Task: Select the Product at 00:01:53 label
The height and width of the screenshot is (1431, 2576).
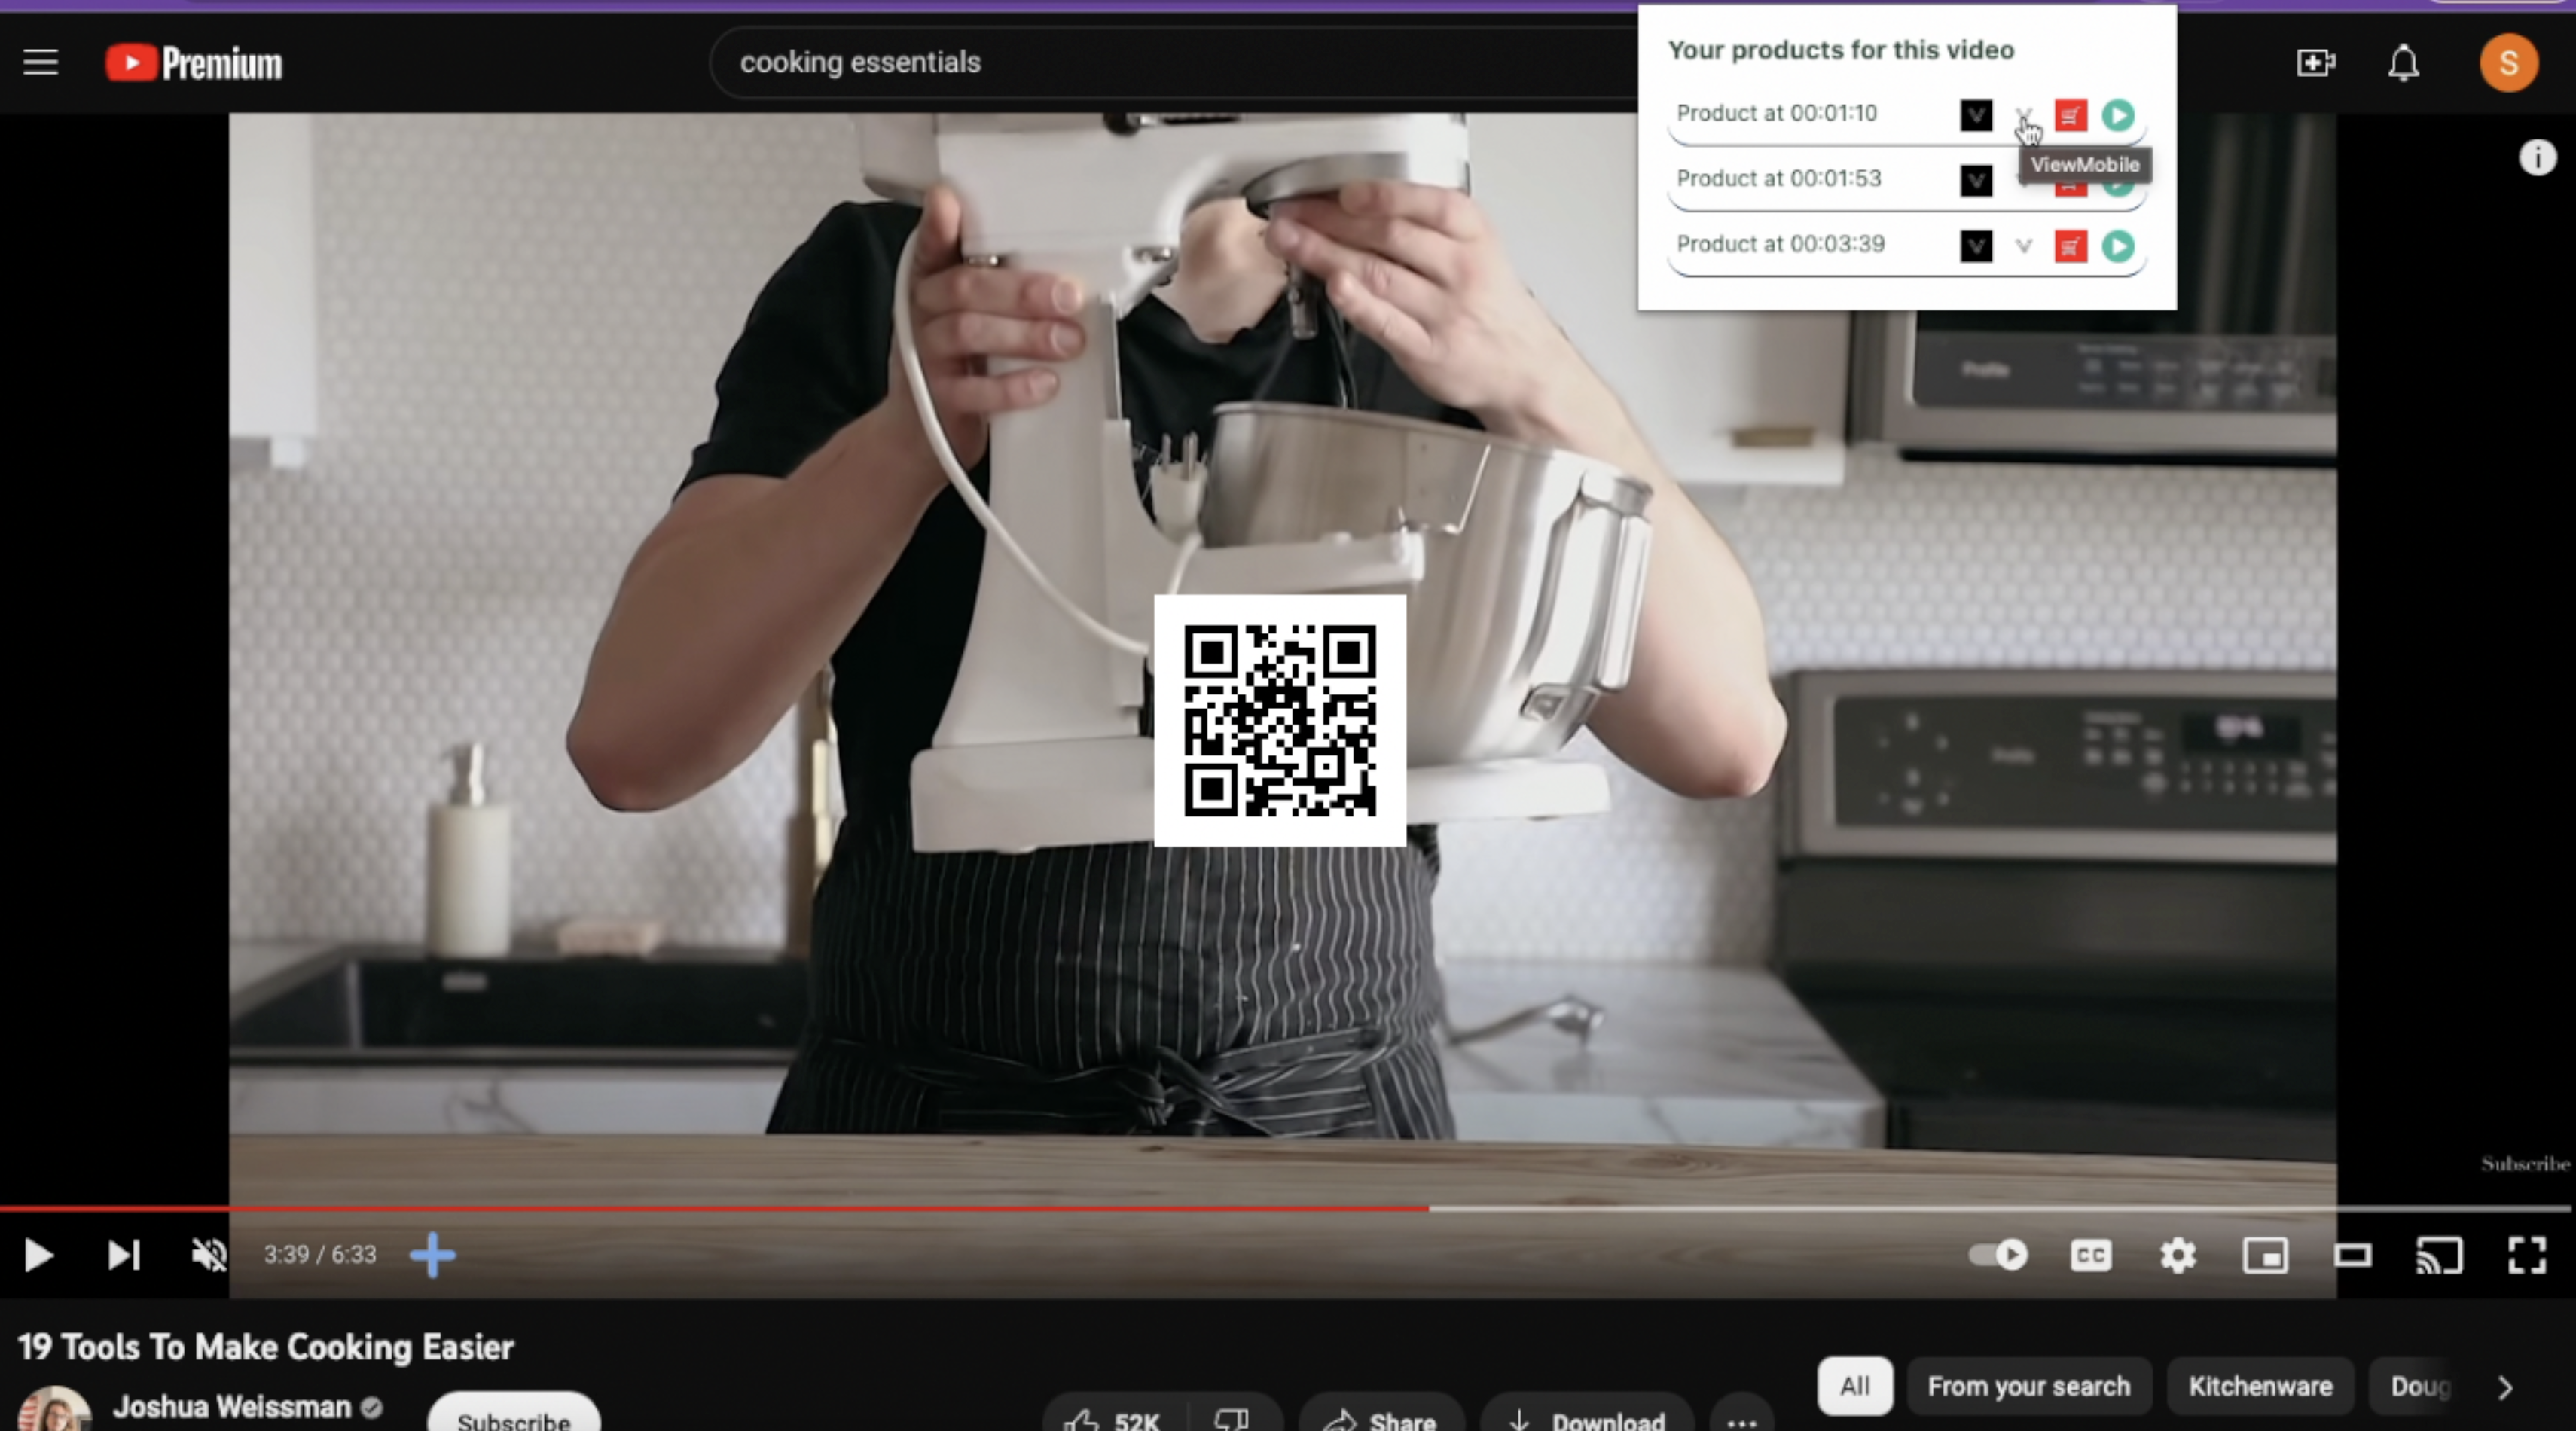Action: coord(1778,178)
